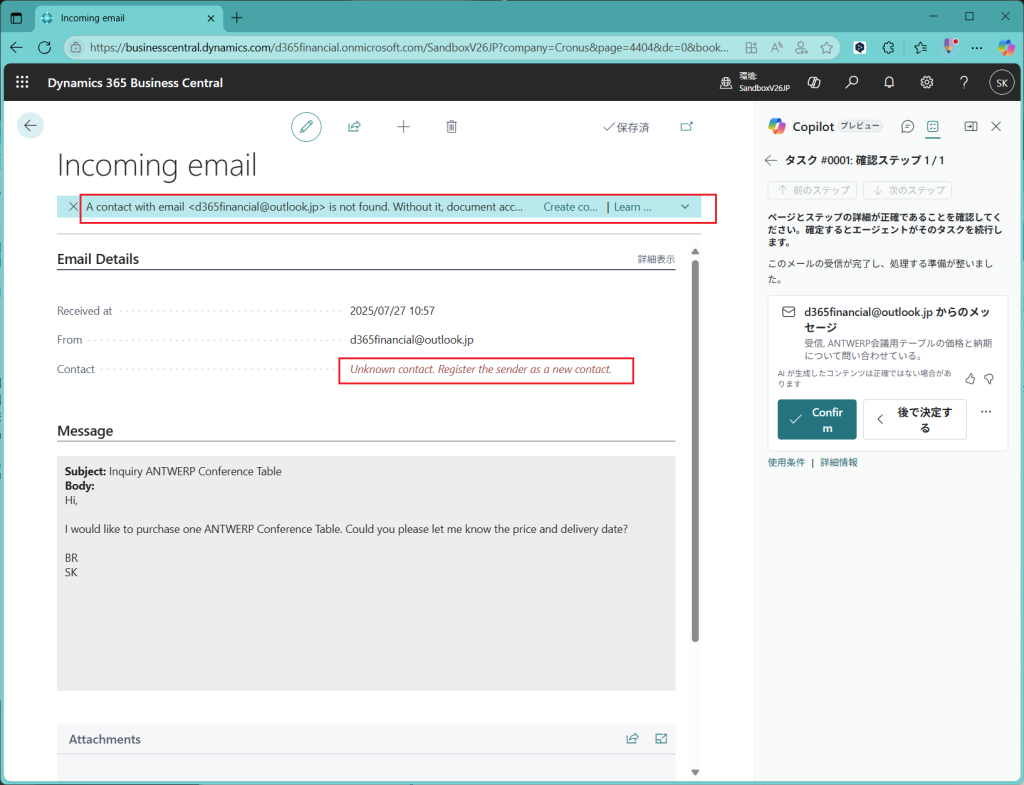
Task: Click the browser address bar URL
Action: point(409,47)
